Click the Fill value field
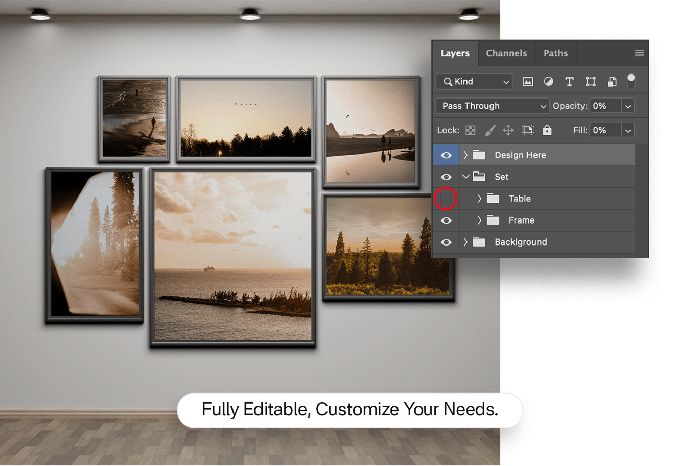Screen dimensions: 700x466 tap(605, 130)
